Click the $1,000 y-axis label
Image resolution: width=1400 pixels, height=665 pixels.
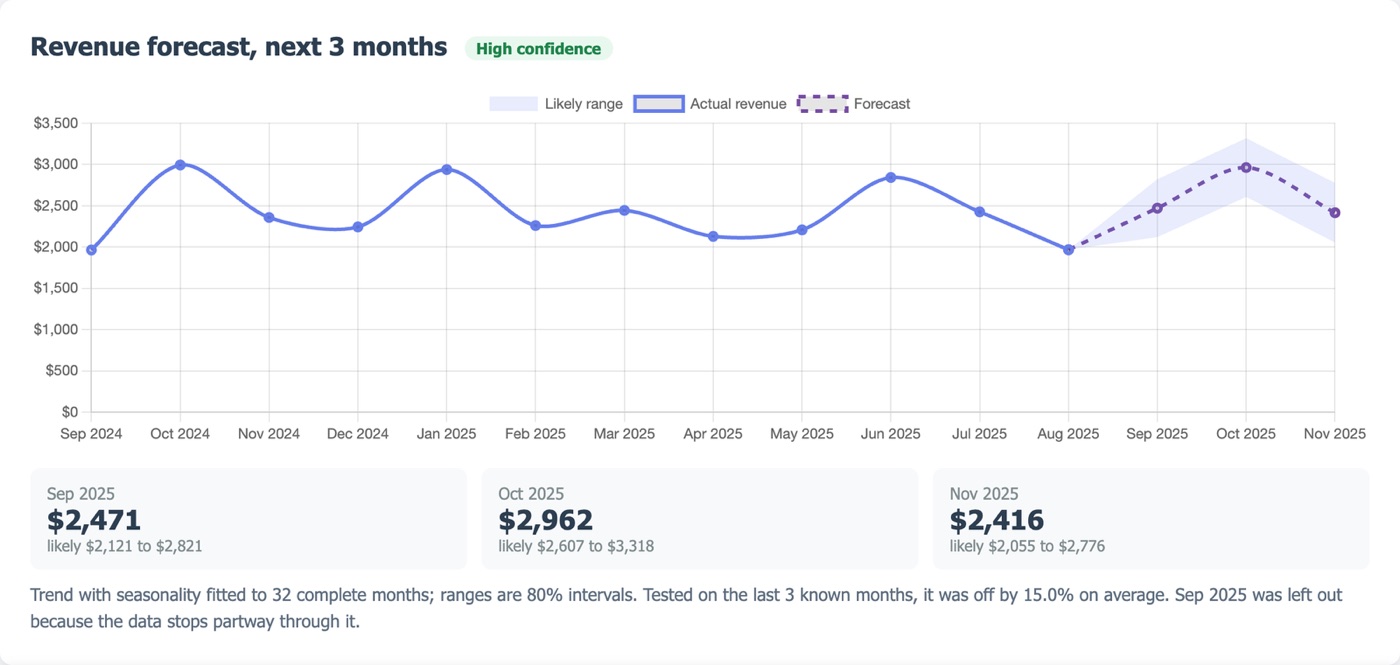pyautogui.click(x=56, y=329)
